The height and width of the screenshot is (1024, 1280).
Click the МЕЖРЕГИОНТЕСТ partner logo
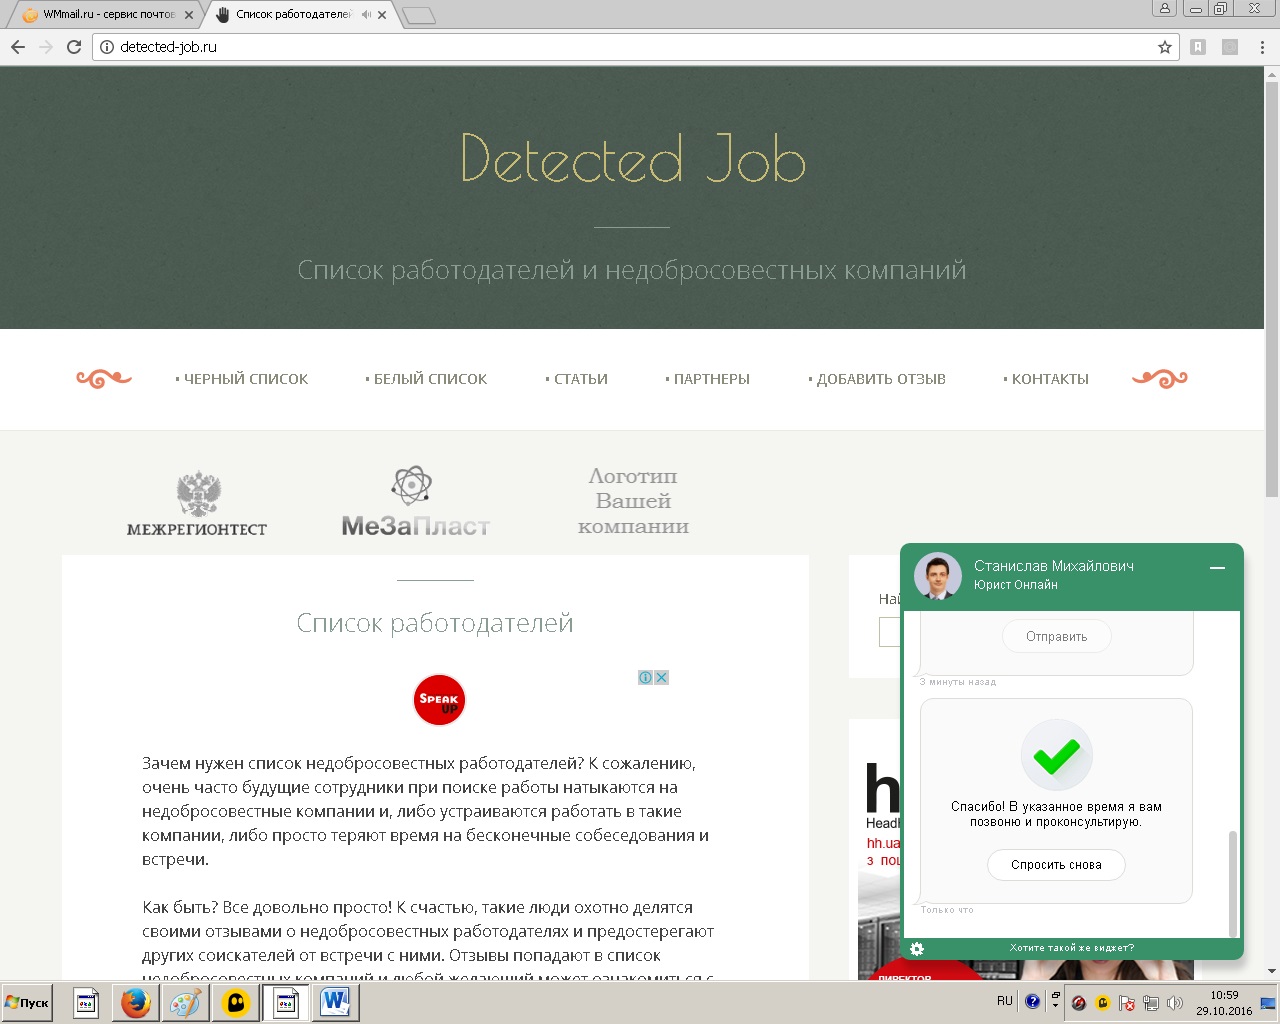click(197, 503)
